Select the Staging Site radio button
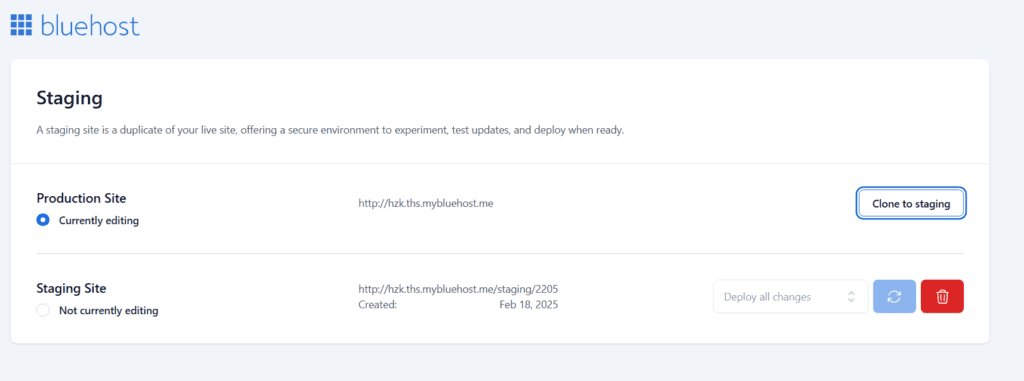This screenshot has height=381, width=1024. (x=43, y=310)
